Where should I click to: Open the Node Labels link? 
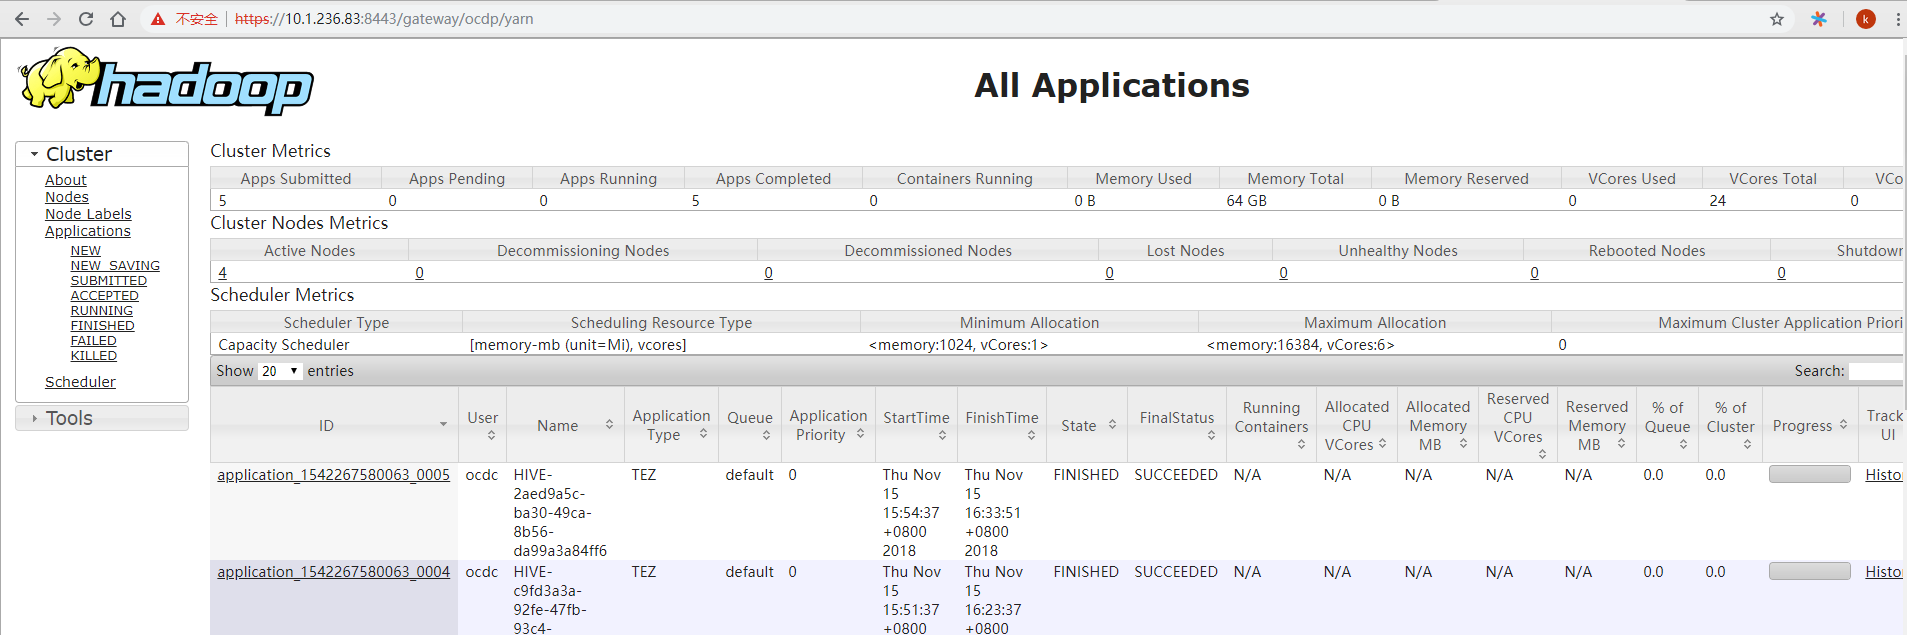pos(88,214)
